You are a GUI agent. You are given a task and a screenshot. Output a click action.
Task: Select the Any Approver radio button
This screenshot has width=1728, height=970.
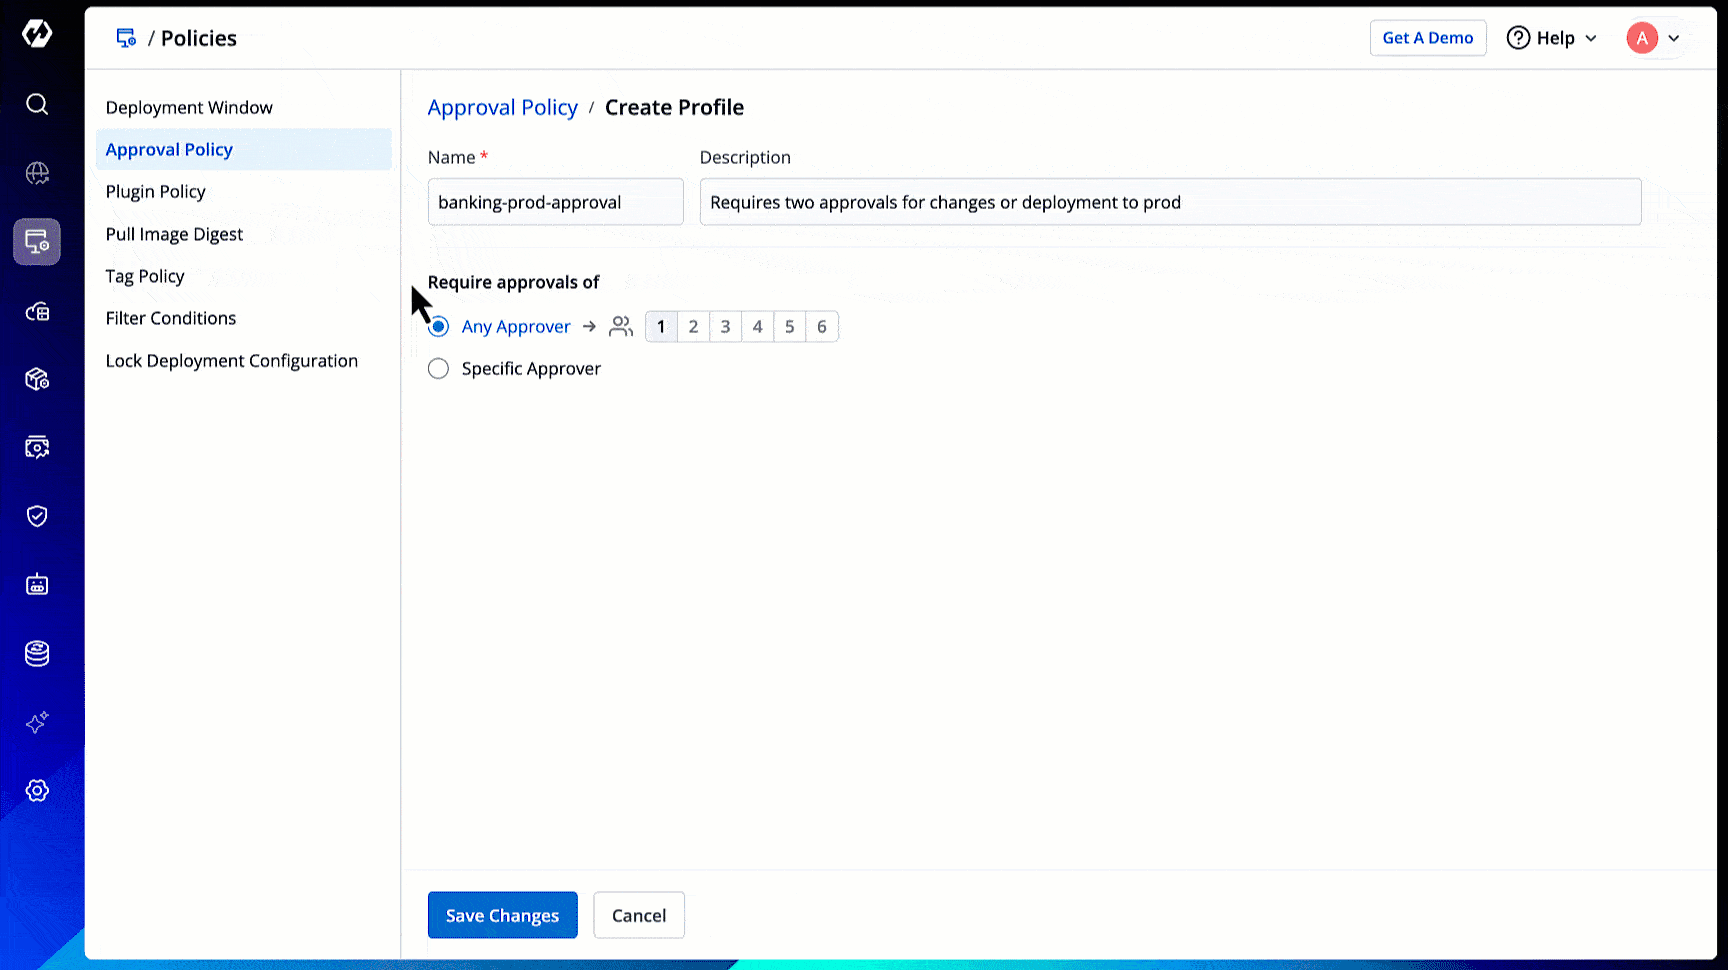tap(439, 327)
